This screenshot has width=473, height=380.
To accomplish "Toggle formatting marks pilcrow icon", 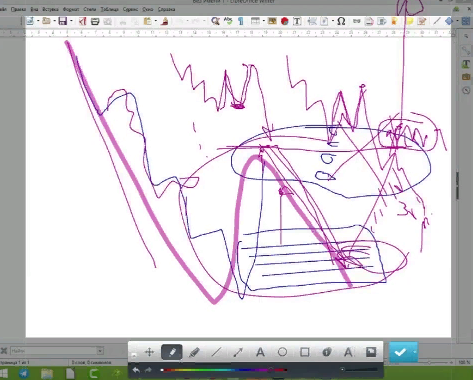I will (241, 21).
